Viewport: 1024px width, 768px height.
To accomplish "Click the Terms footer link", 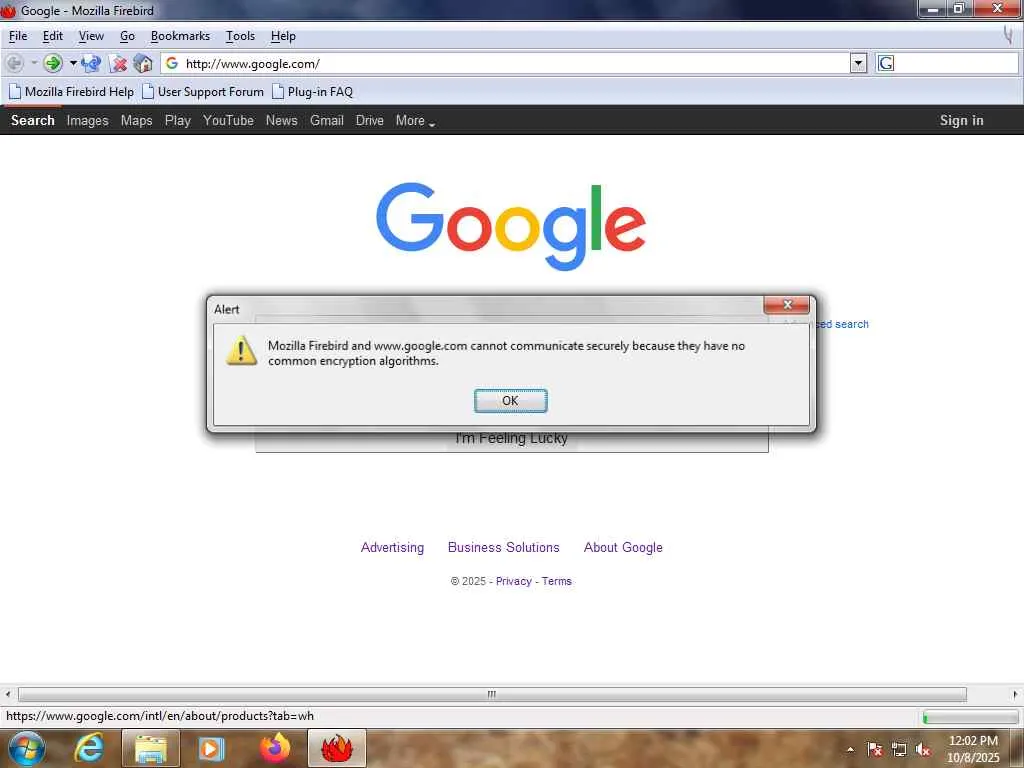I will click(x=556, y=581).
